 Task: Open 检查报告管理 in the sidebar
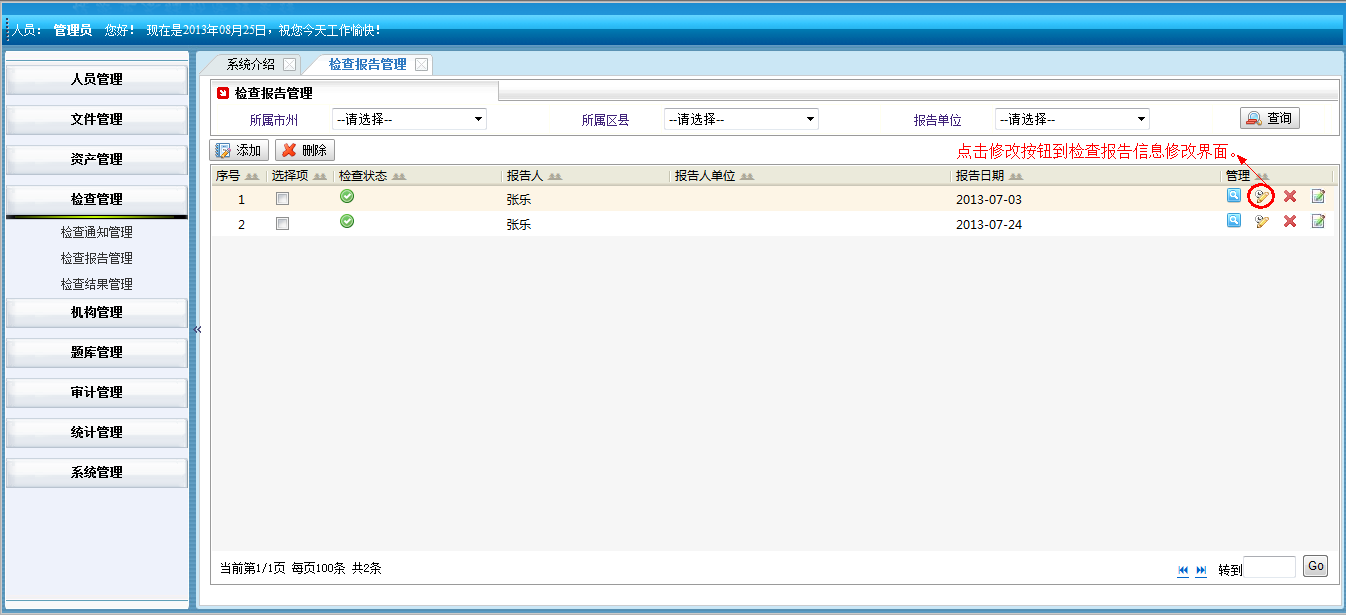click(x=97, y=258)
